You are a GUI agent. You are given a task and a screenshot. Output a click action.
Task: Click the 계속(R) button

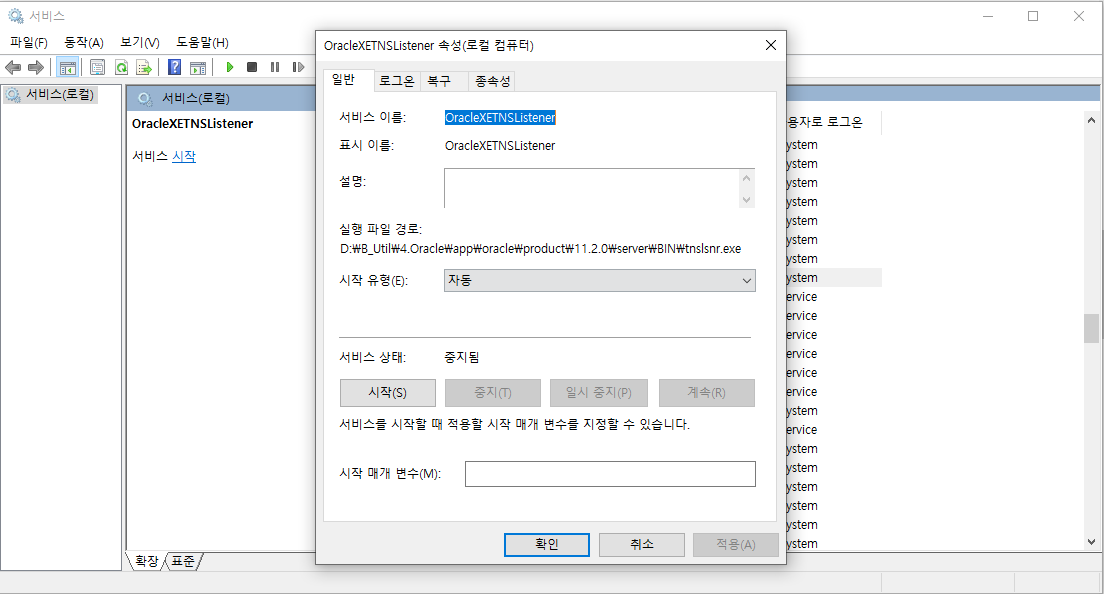point(707,393)
